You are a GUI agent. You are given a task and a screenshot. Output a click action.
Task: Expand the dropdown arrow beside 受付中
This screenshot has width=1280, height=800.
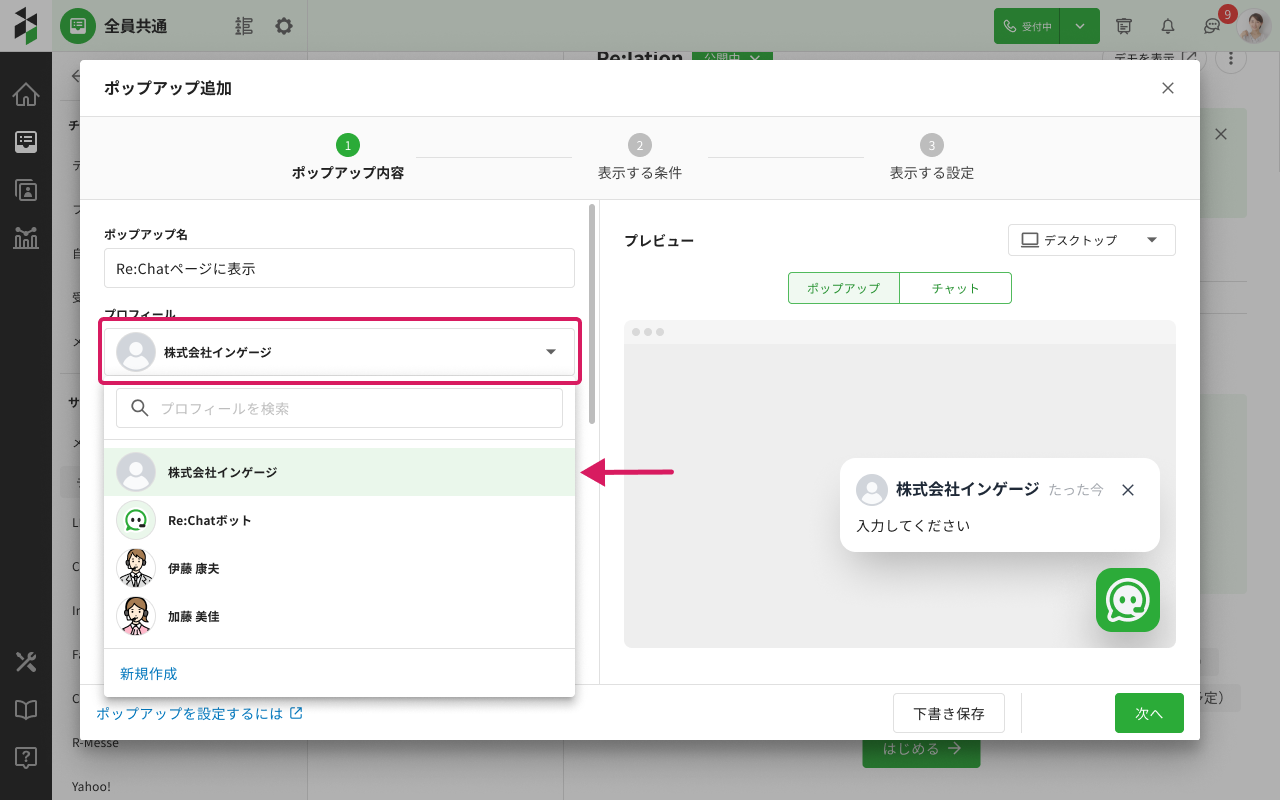(1080, 26)
